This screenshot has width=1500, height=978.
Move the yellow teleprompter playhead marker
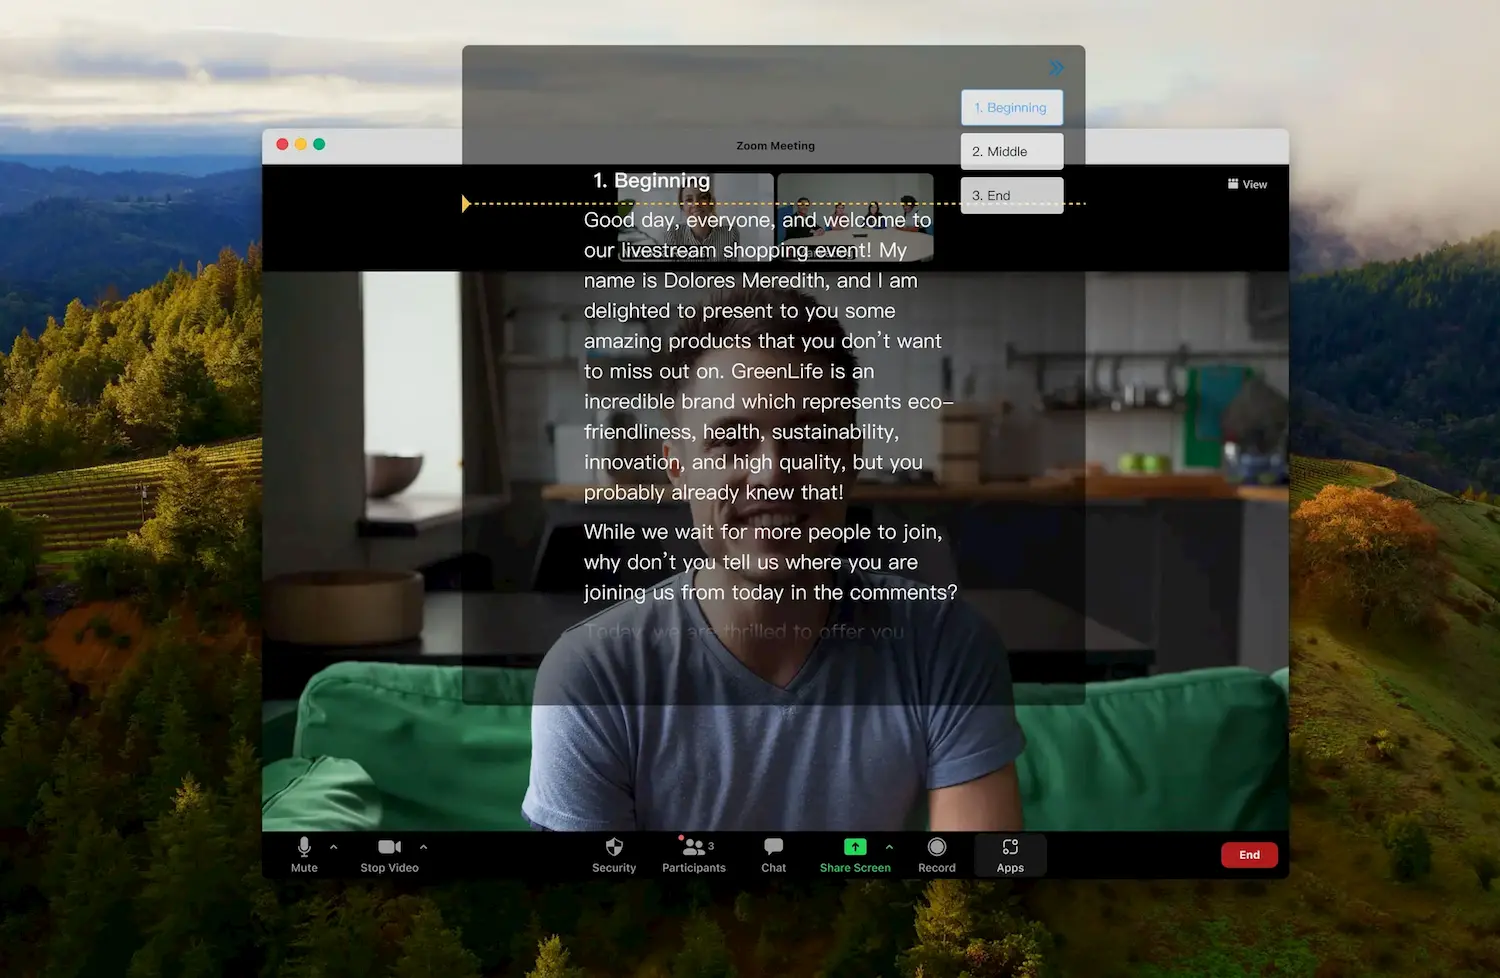[x=467, y=202]
